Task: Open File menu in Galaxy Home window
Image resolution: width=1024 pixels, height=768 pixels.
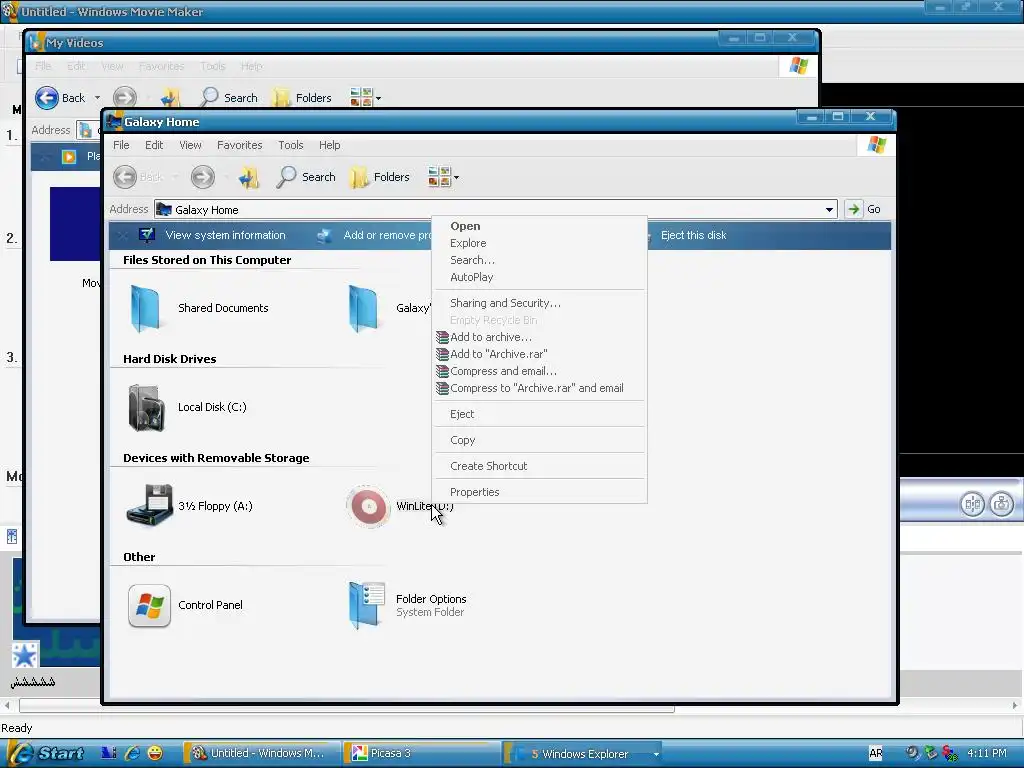Action: click(x=121, y=145)
